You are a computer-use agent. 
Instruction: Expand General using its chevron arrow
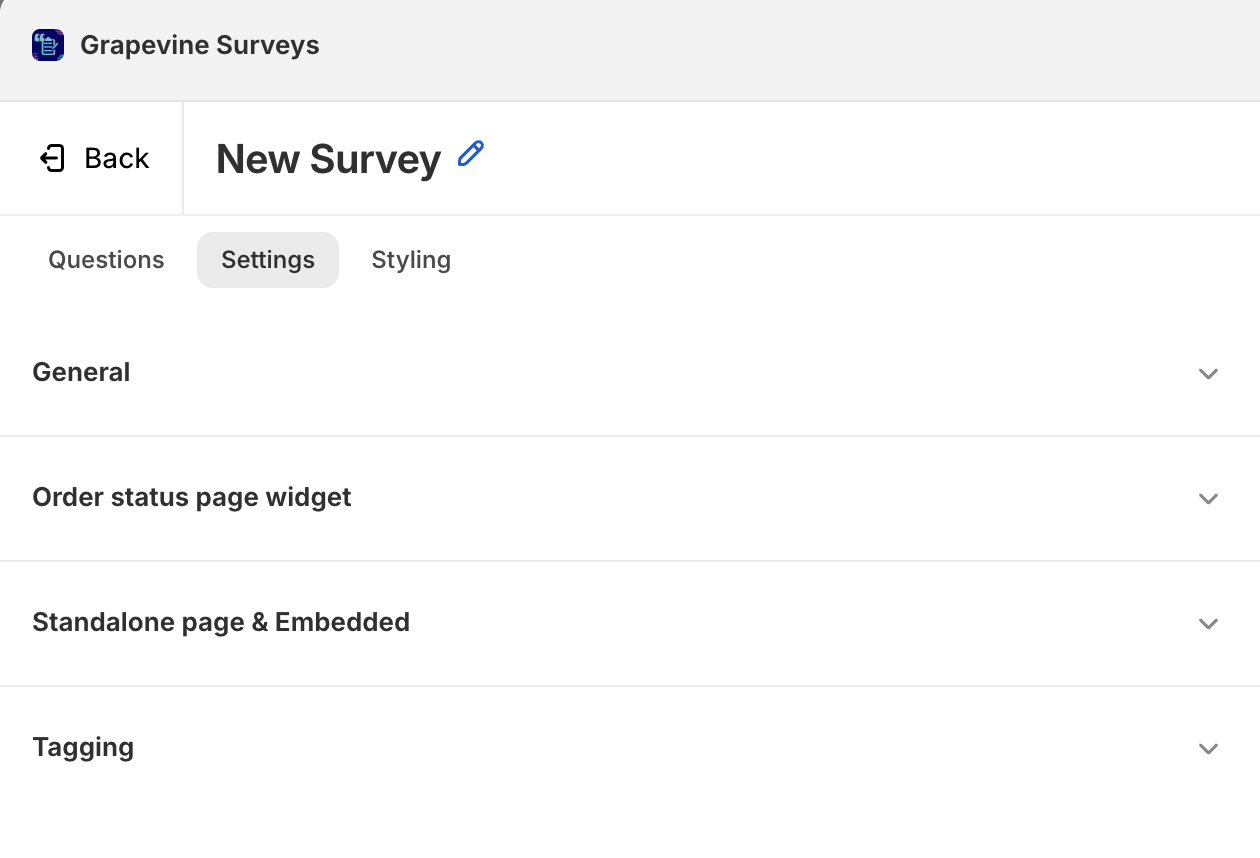pos(1208,373)
